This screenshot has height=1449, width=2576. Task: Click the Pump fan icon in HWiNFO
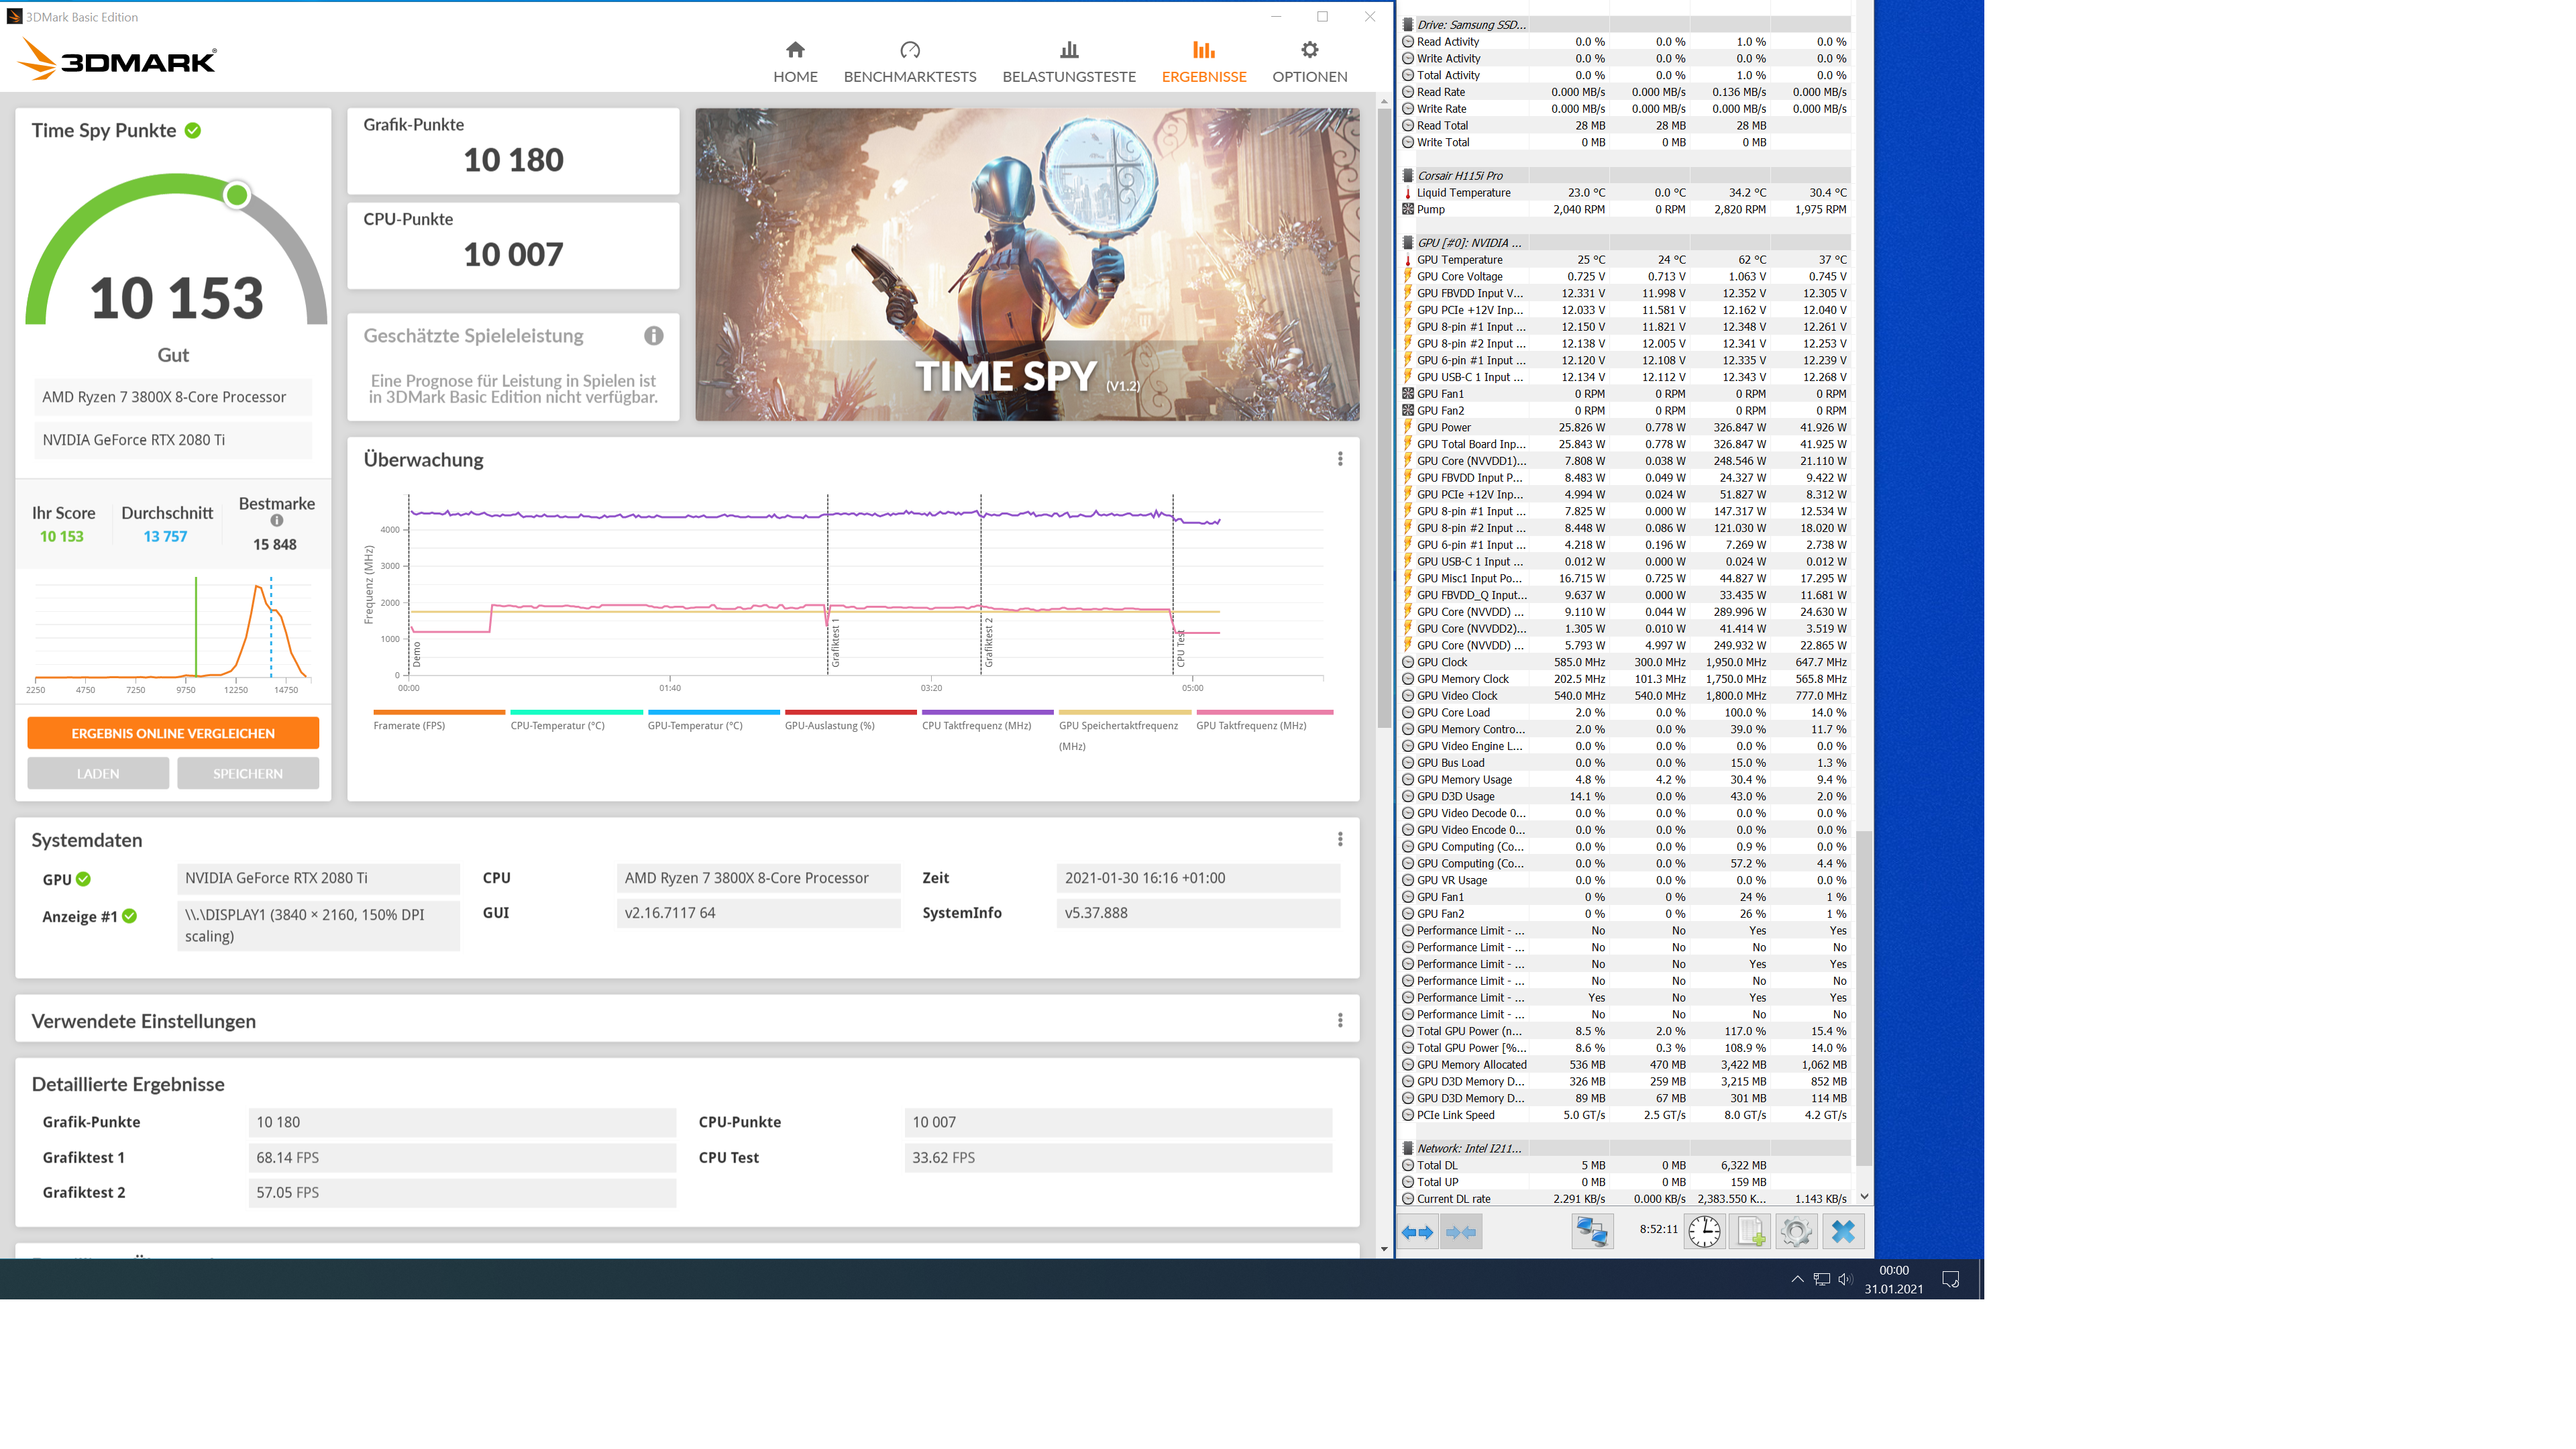tap(1408, 210)
